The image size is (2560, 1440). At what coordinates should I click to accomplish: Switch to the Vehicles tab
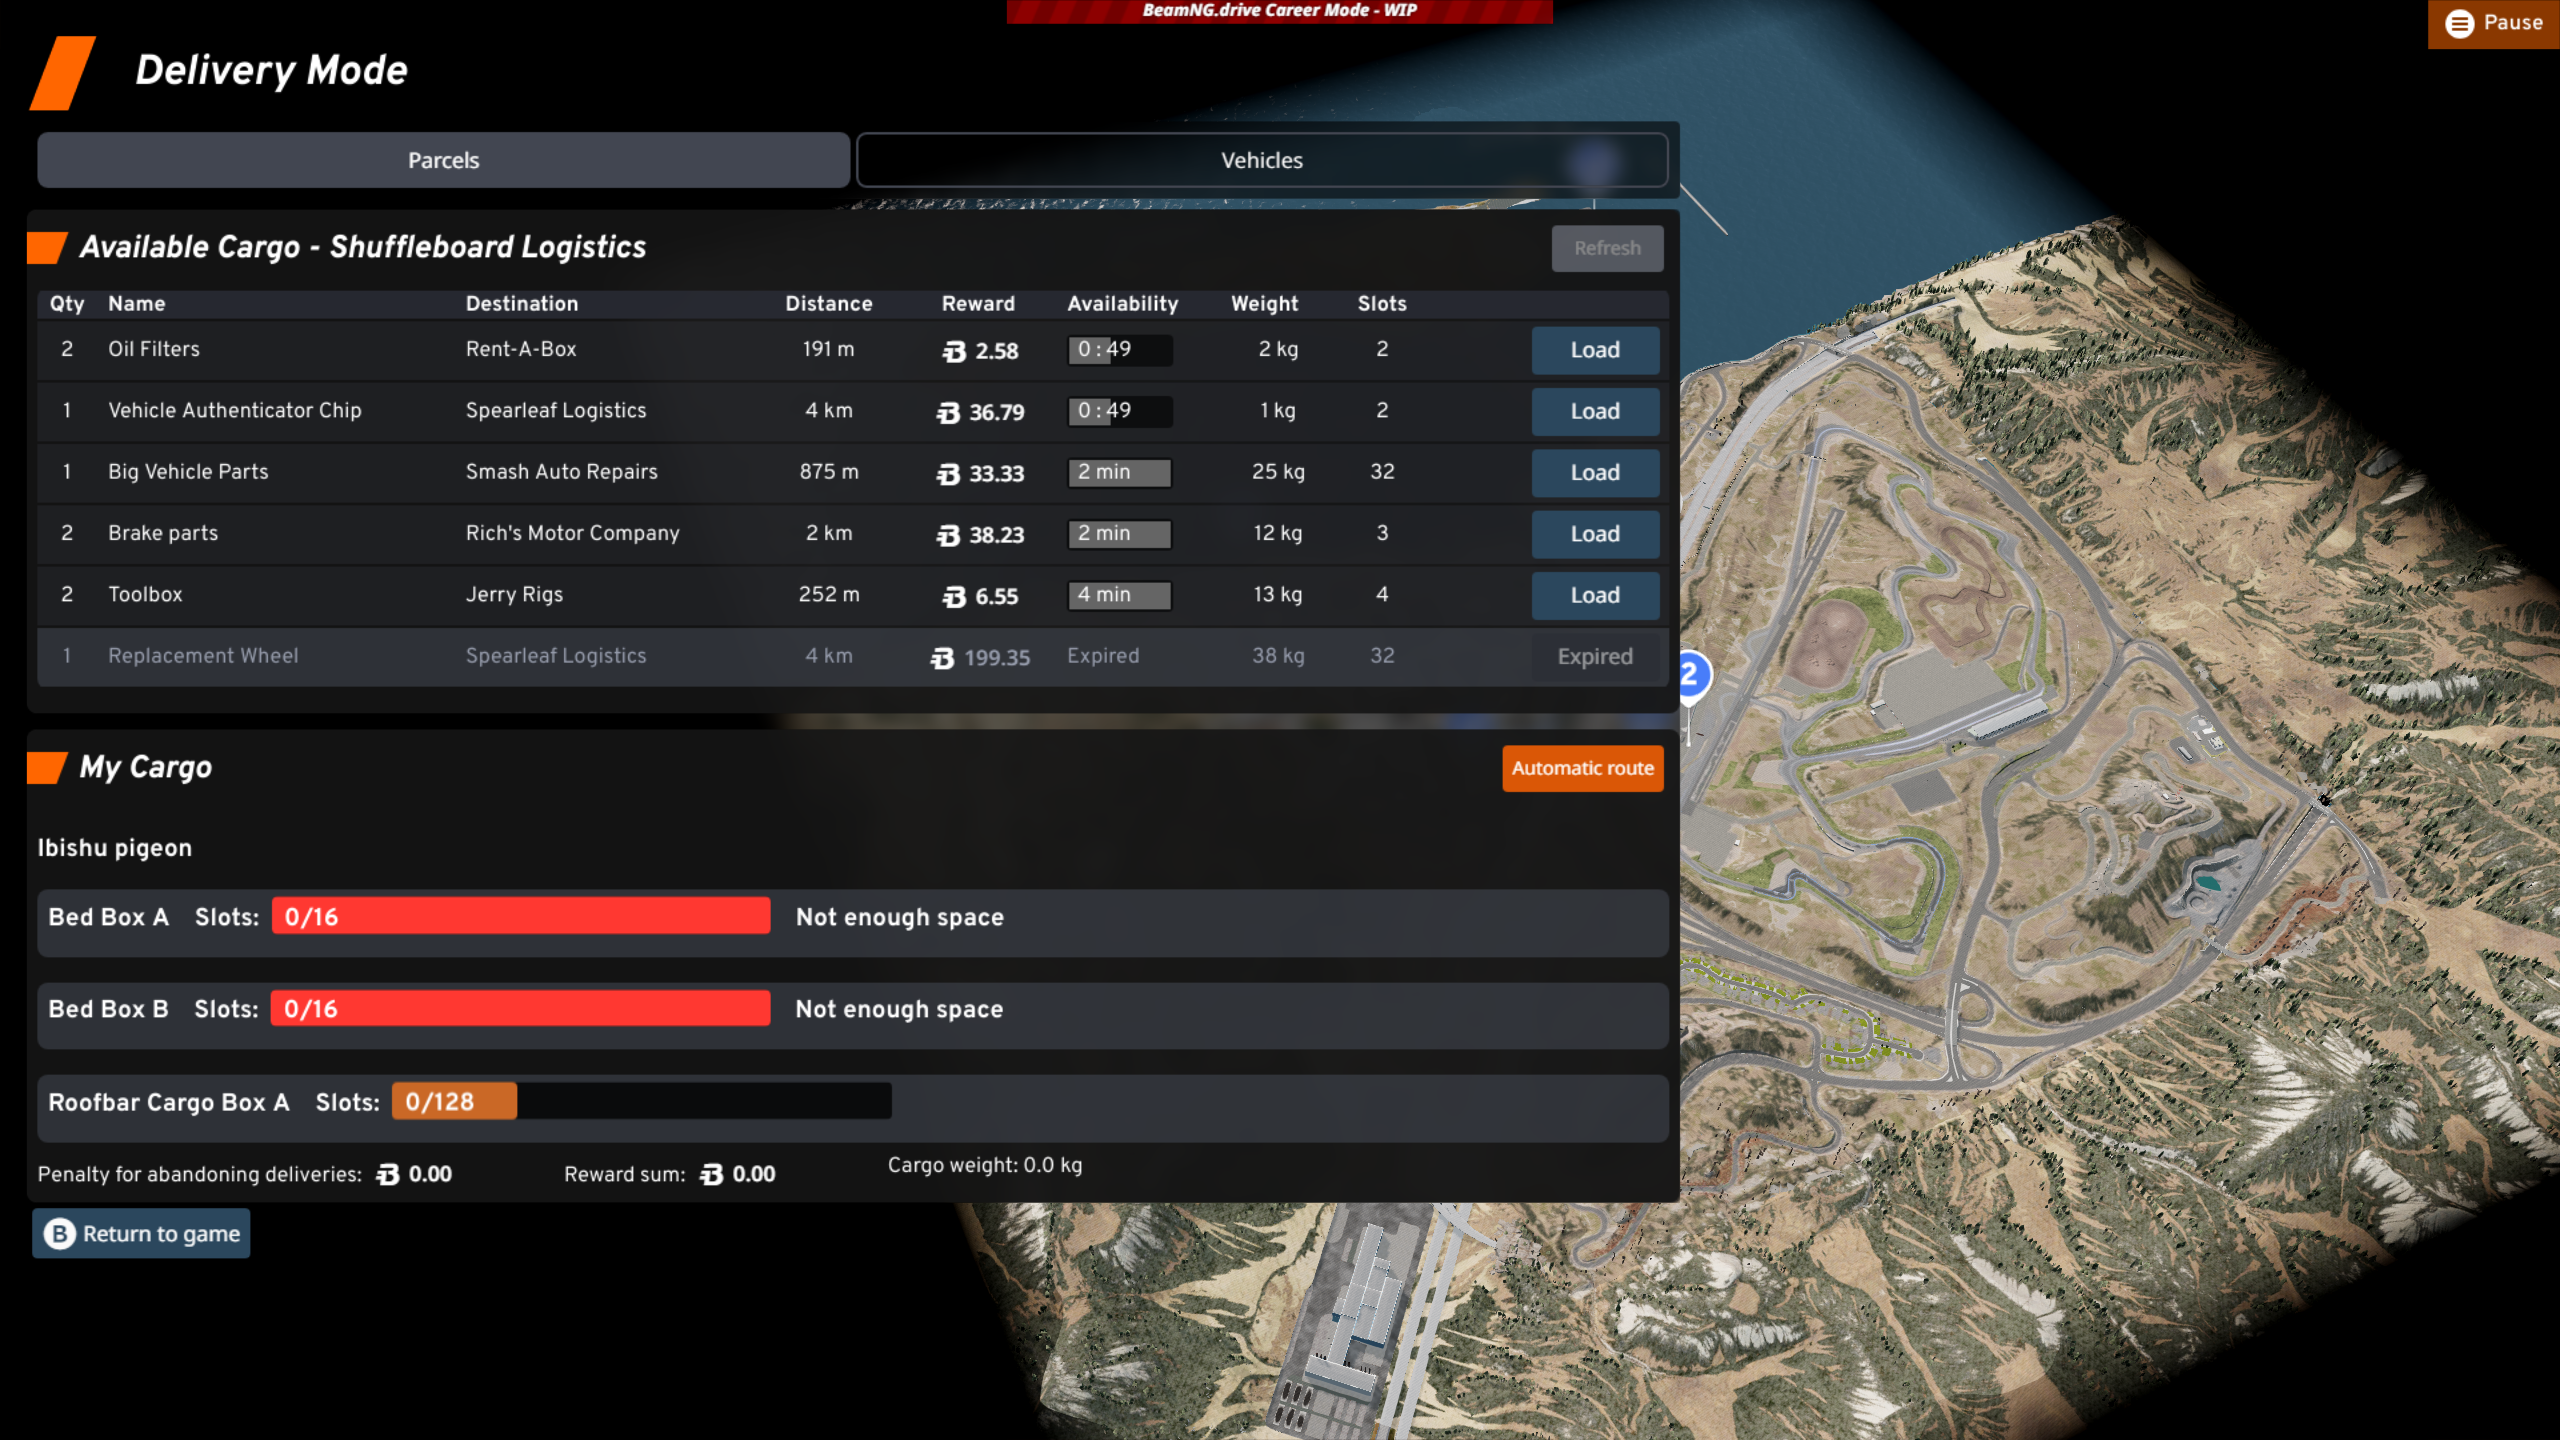point(1262,160)
